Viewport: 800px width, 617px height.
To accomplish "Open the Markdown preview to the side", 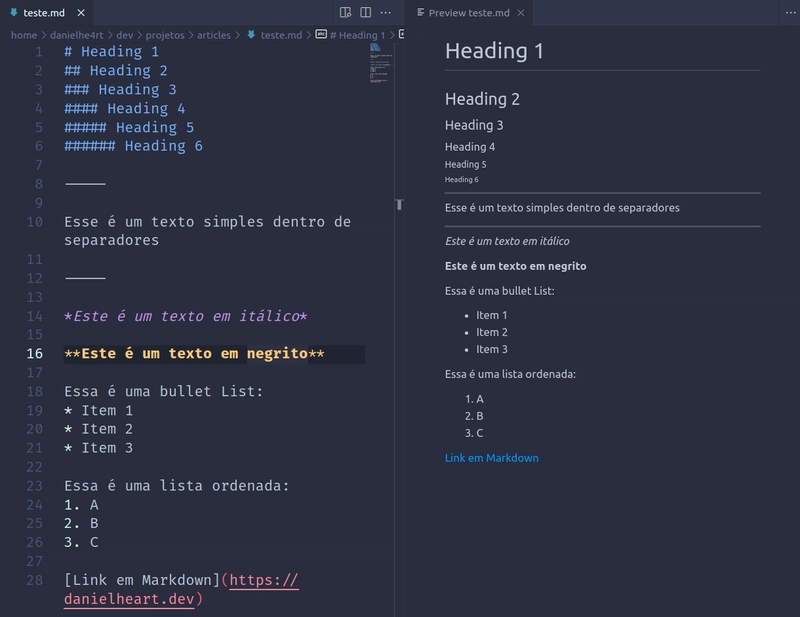I will click(345, 12).
